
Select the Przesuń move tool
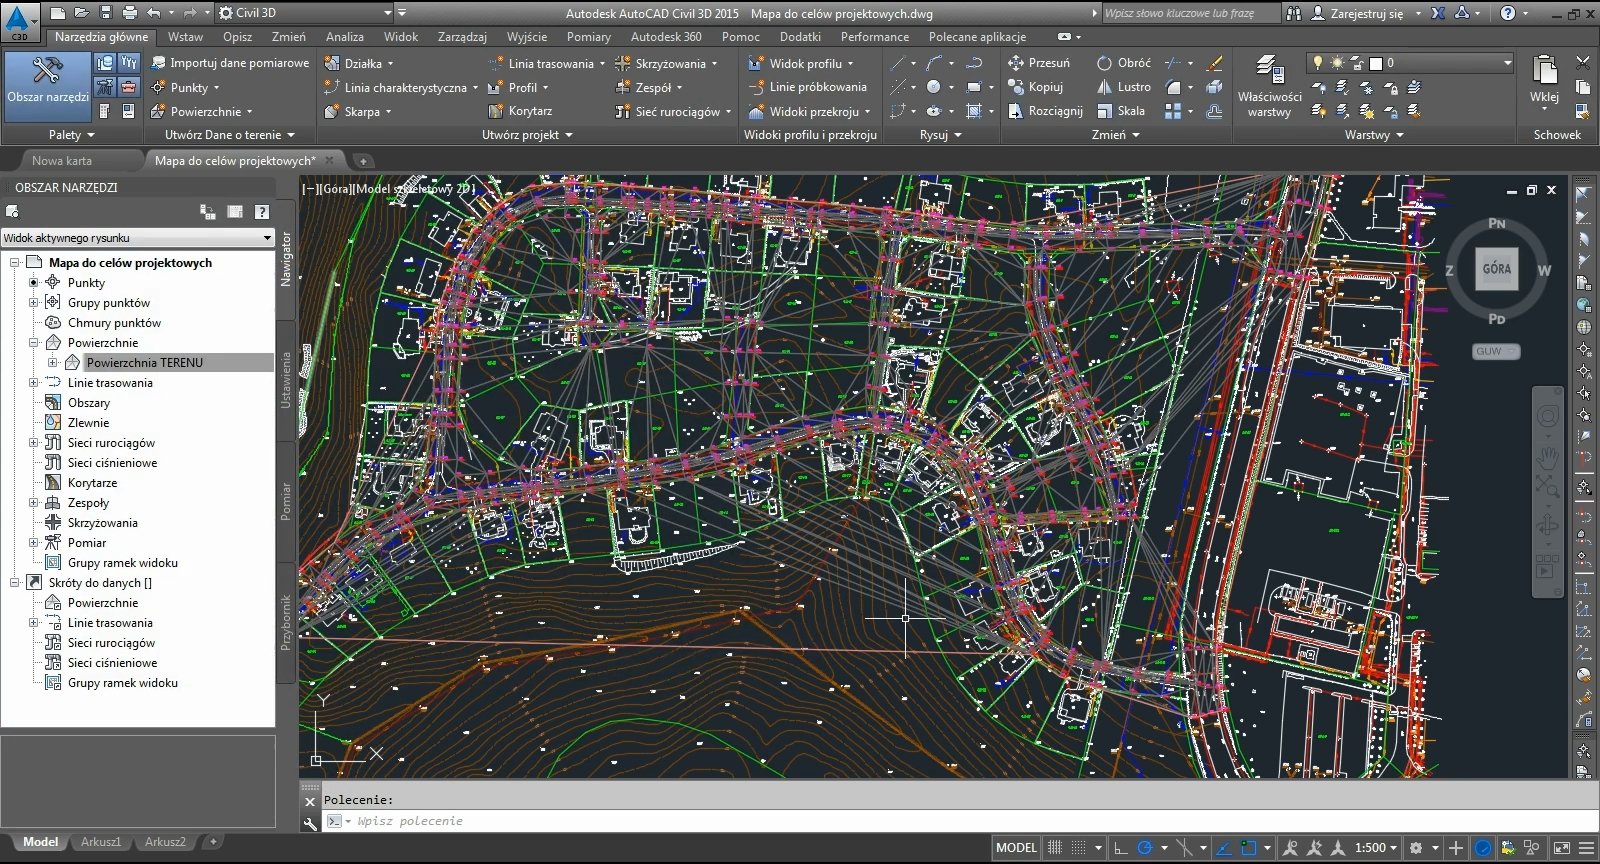pos(1038,63)
